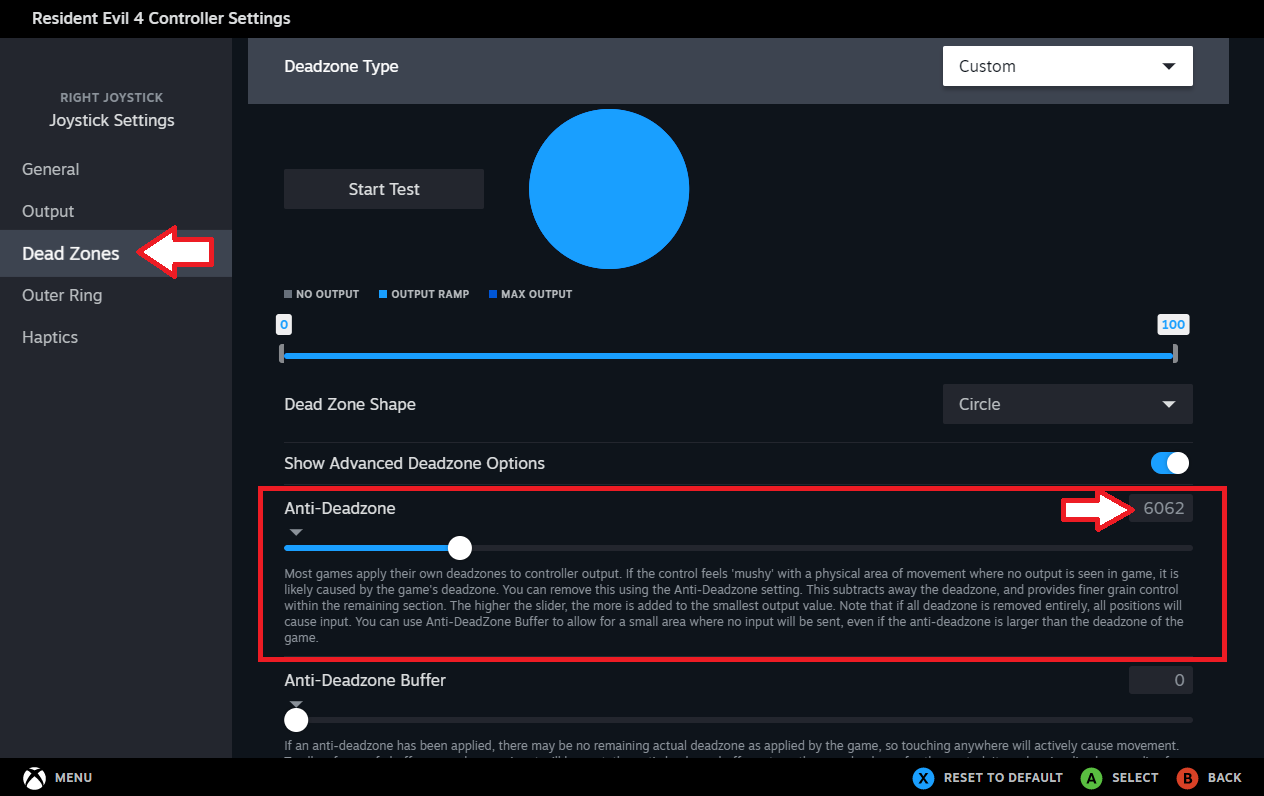Click the Anti-Deadzone value field 6062
This screenshot has height=796, width=1264.
1161,508
